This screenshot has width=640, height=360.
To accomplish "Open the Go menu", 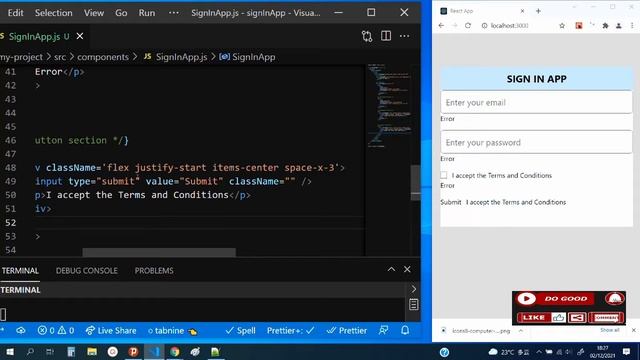I will pos(121,13).
